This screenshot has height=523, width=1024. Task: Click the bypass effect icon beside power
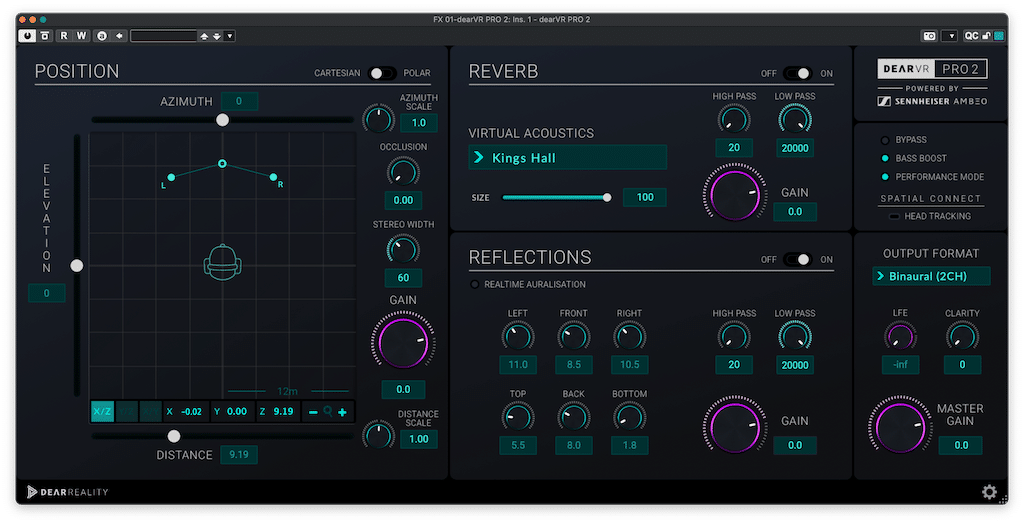click(x=45, y=36)
